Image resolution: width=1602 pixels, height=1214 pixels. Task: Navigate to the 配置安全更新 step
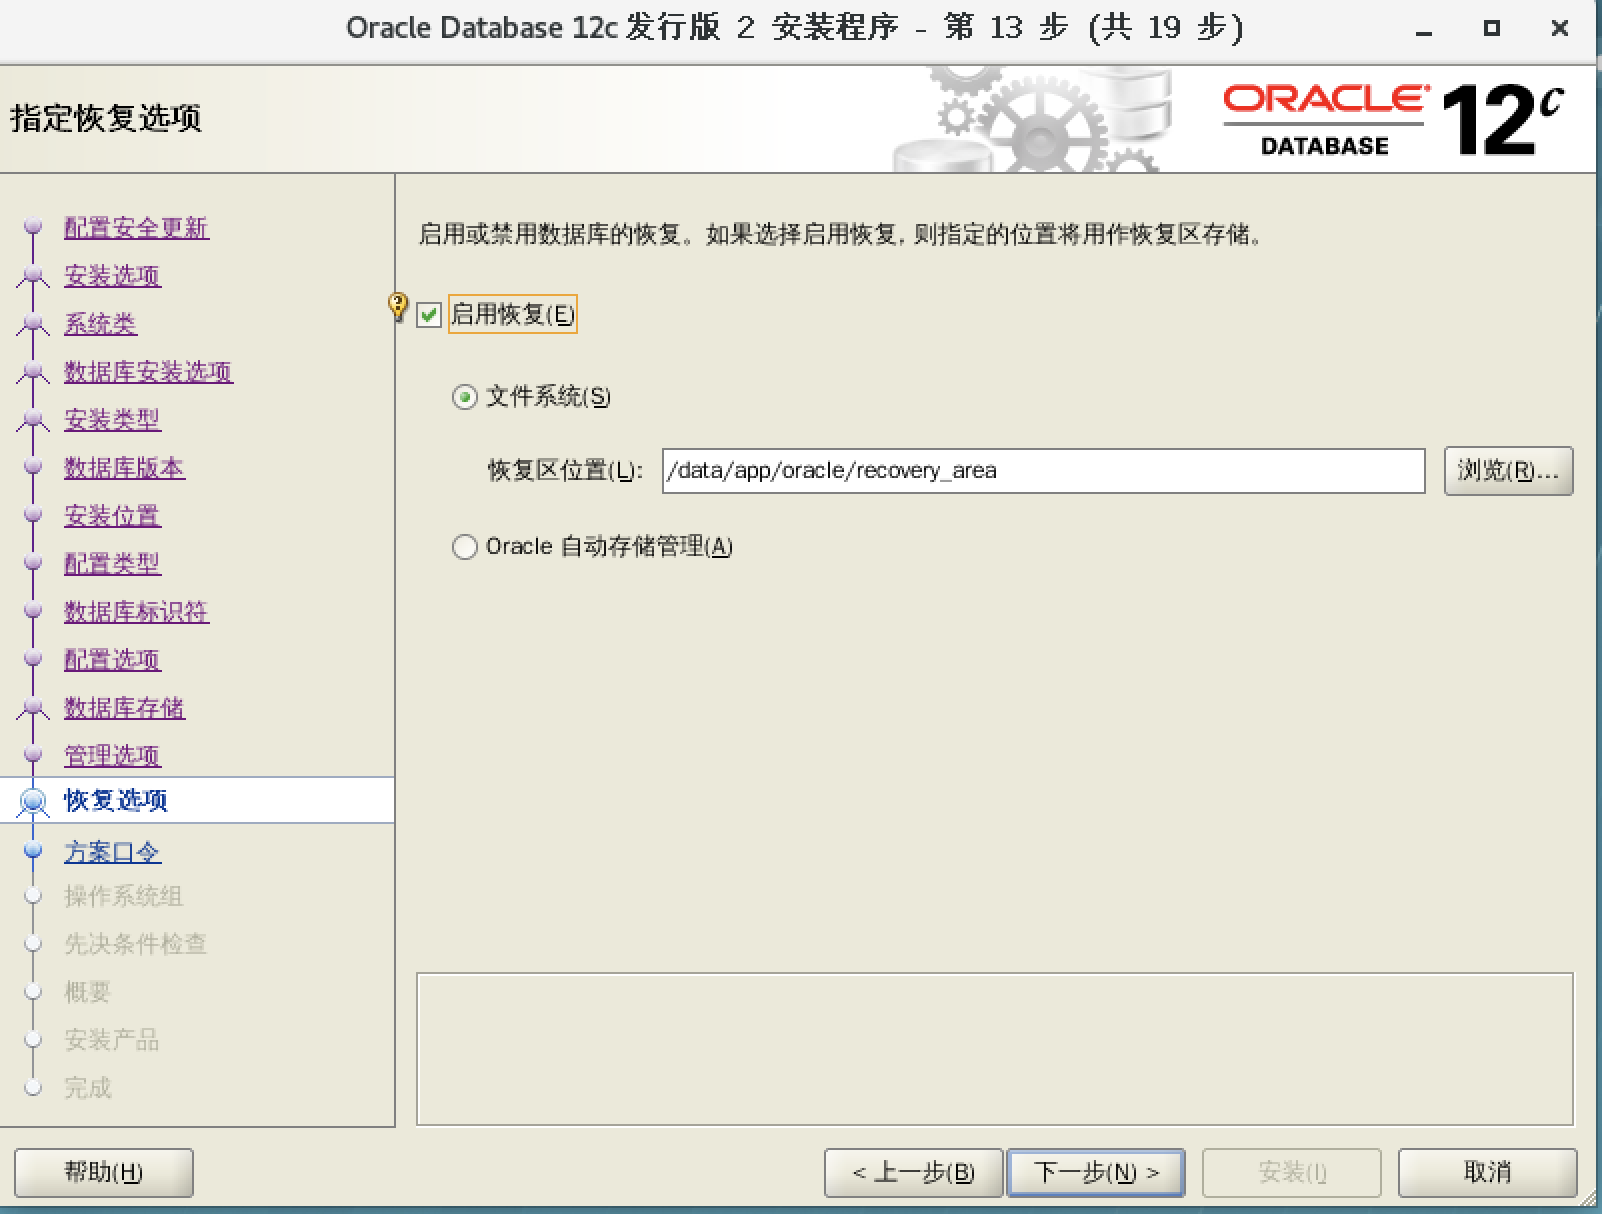(135, 228)
